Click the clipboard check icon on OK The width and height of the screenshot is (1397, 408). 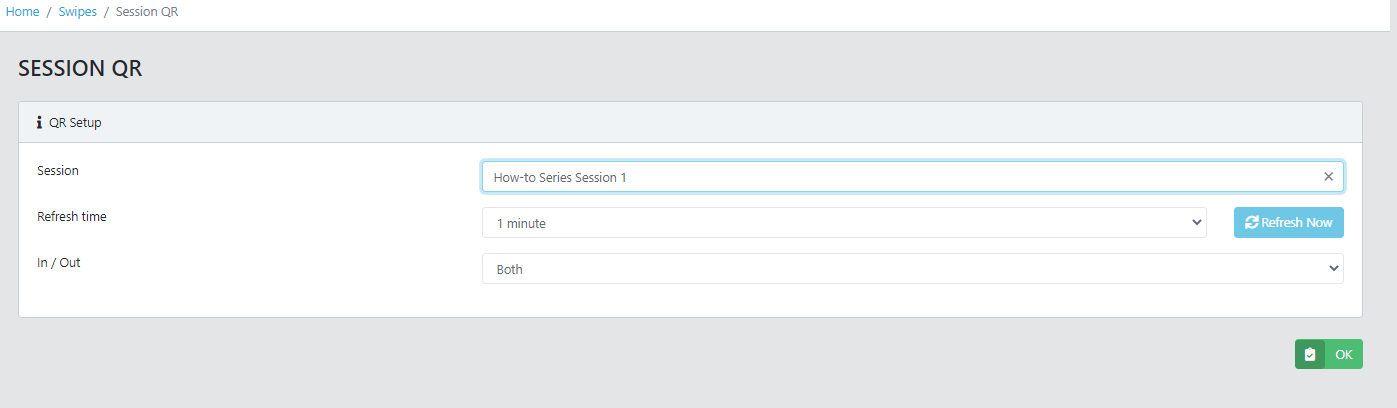(x=1310, y=354)
